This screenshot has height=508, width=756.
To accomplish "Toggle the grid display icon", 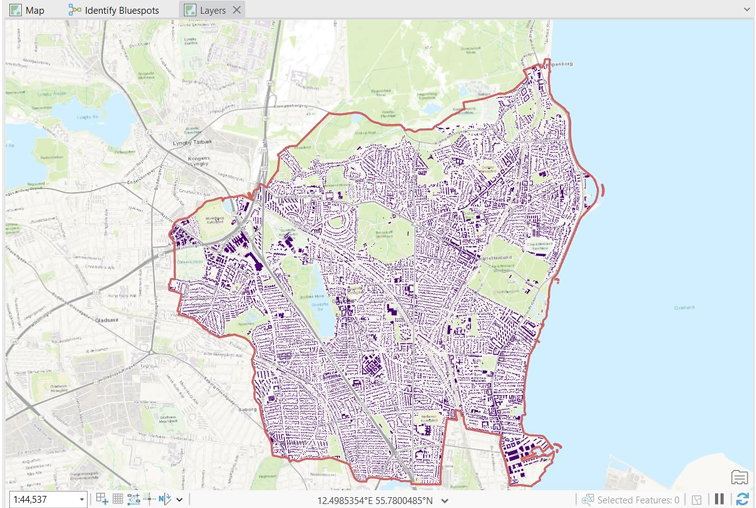I will (118, 499).
